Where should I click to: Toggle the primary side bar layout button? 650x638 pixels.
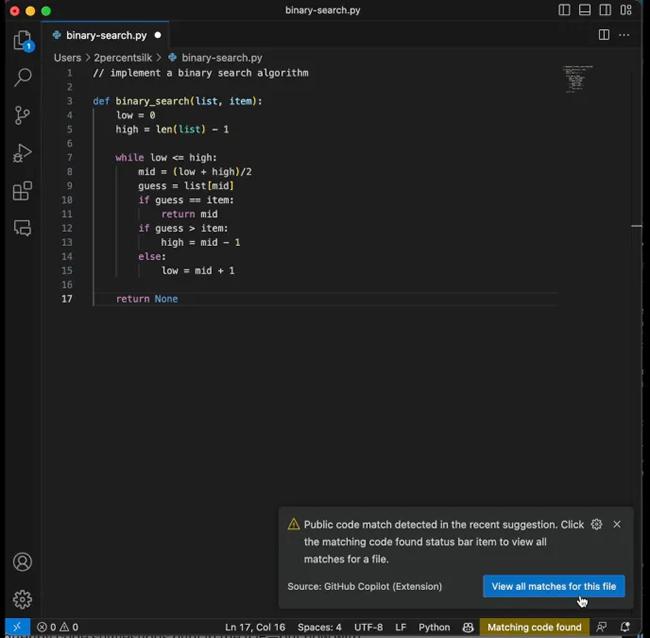[564, 10]
